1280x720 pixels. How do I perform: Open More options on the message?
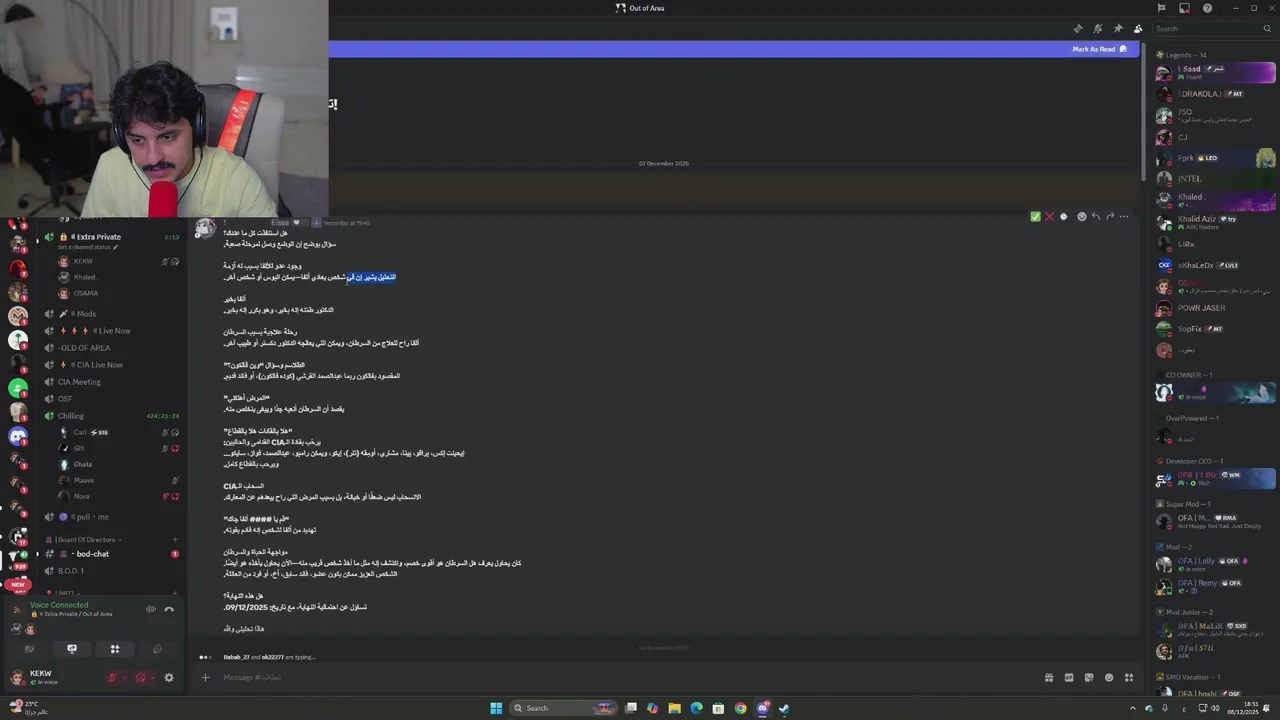point(1124,216)
